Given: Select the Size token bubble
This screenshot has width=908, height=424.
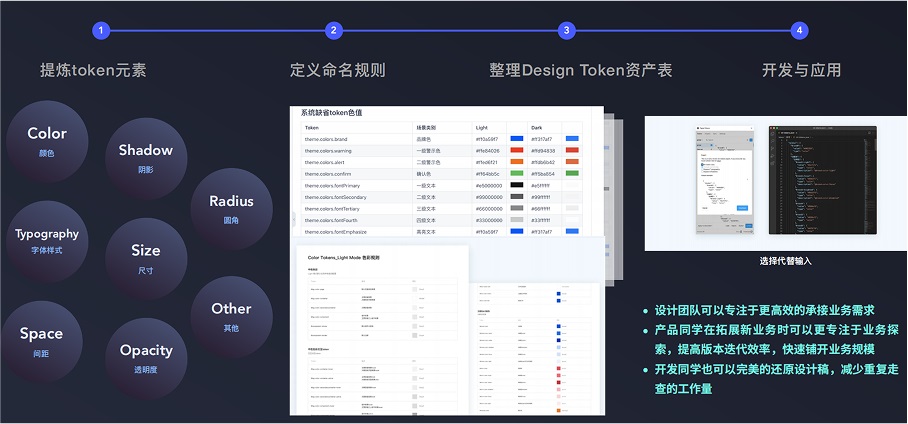Looking at the screenshot, I should click(x=145, y=258).
